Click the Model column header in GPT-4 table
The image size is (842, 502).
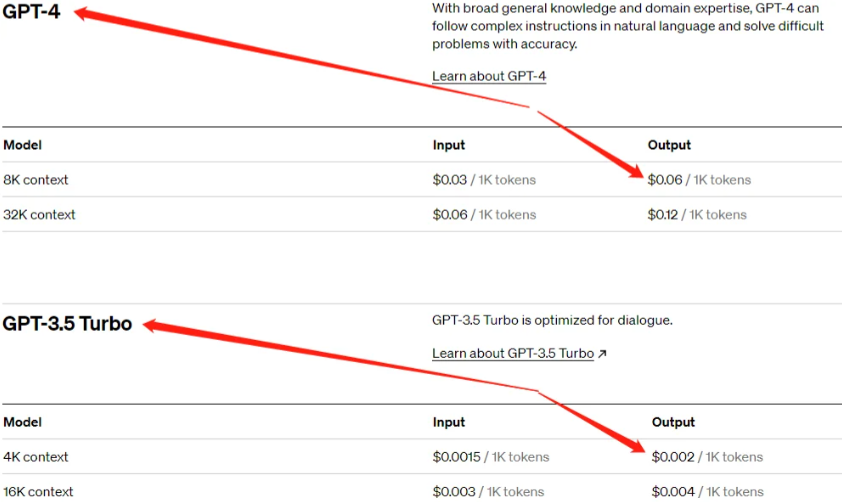[23, 145]
